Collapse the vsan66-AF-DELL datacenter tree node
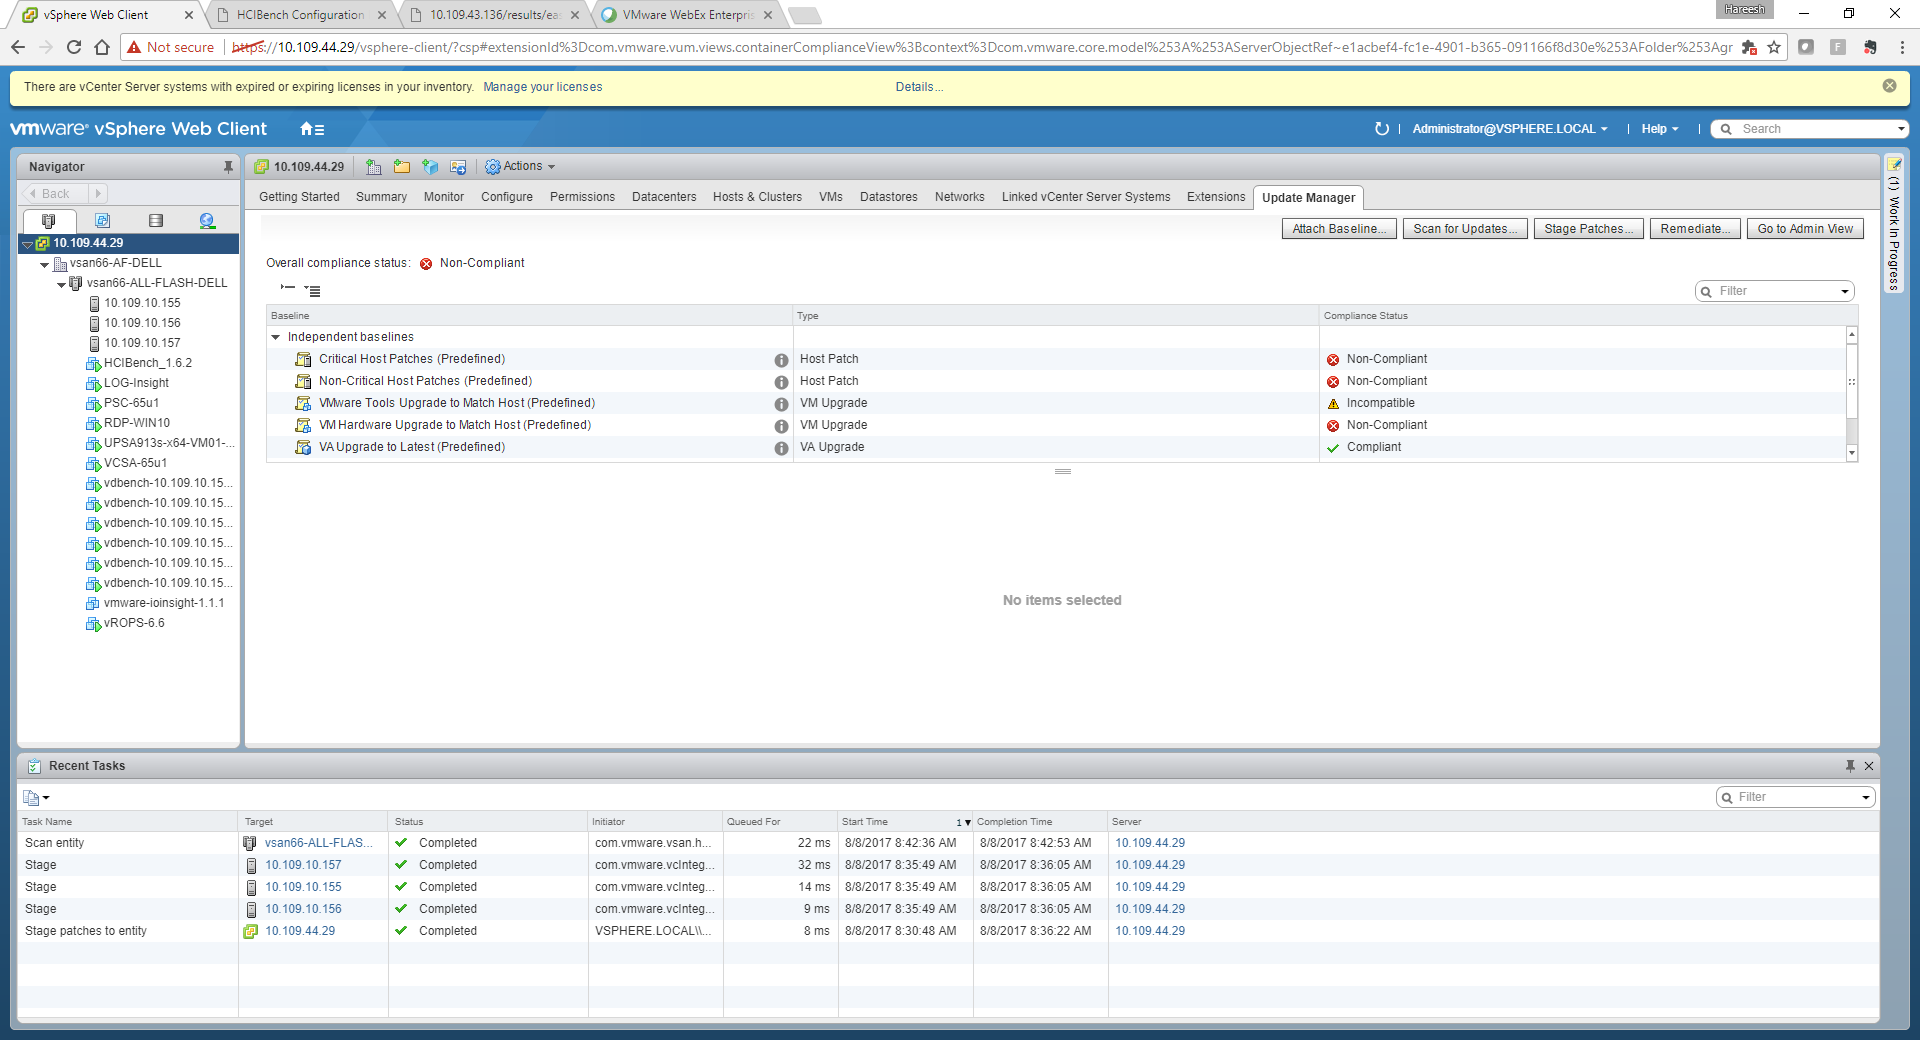Screen dimensions: 1920x1040 click(x=45, y=264)
